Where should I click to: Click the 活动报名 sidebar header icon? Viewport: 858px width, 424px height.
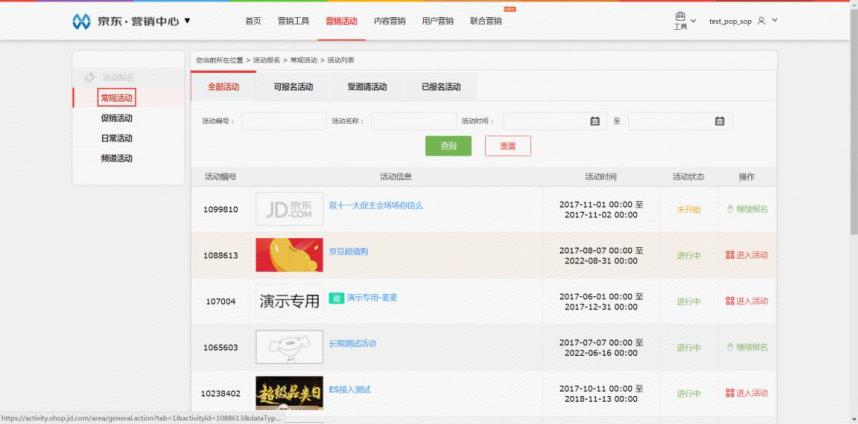click(x=89, y=77)
